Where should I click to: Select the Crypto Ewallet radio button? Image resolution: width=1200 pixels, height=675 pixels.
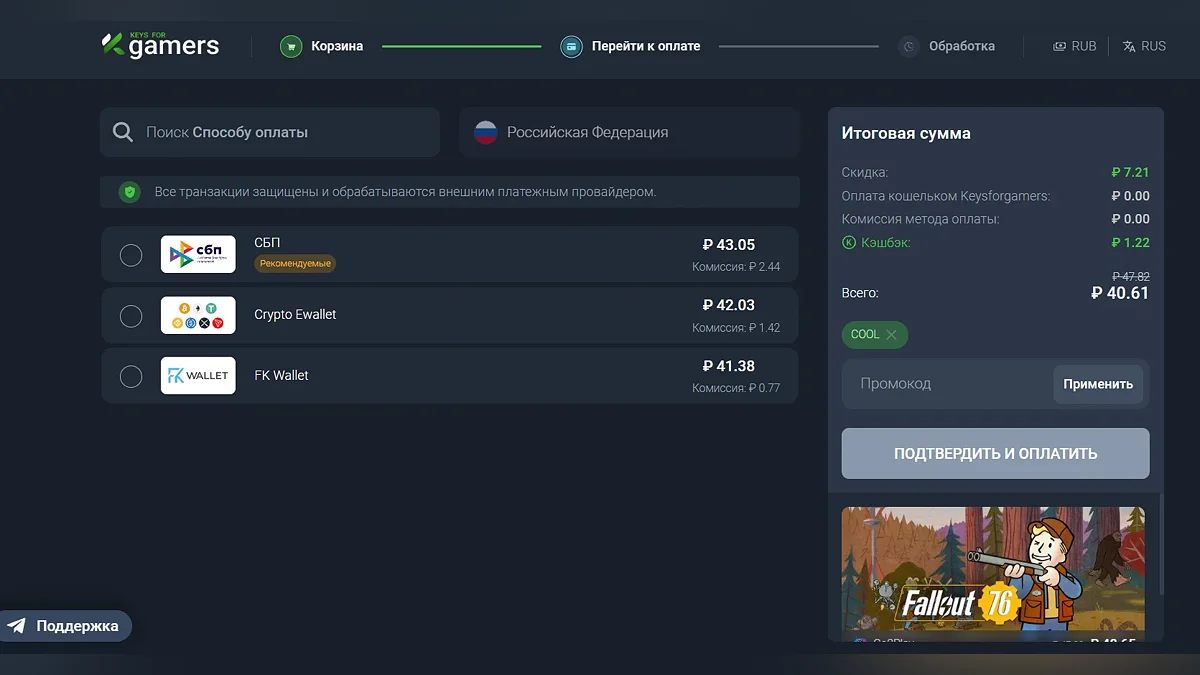click(131, 316)
